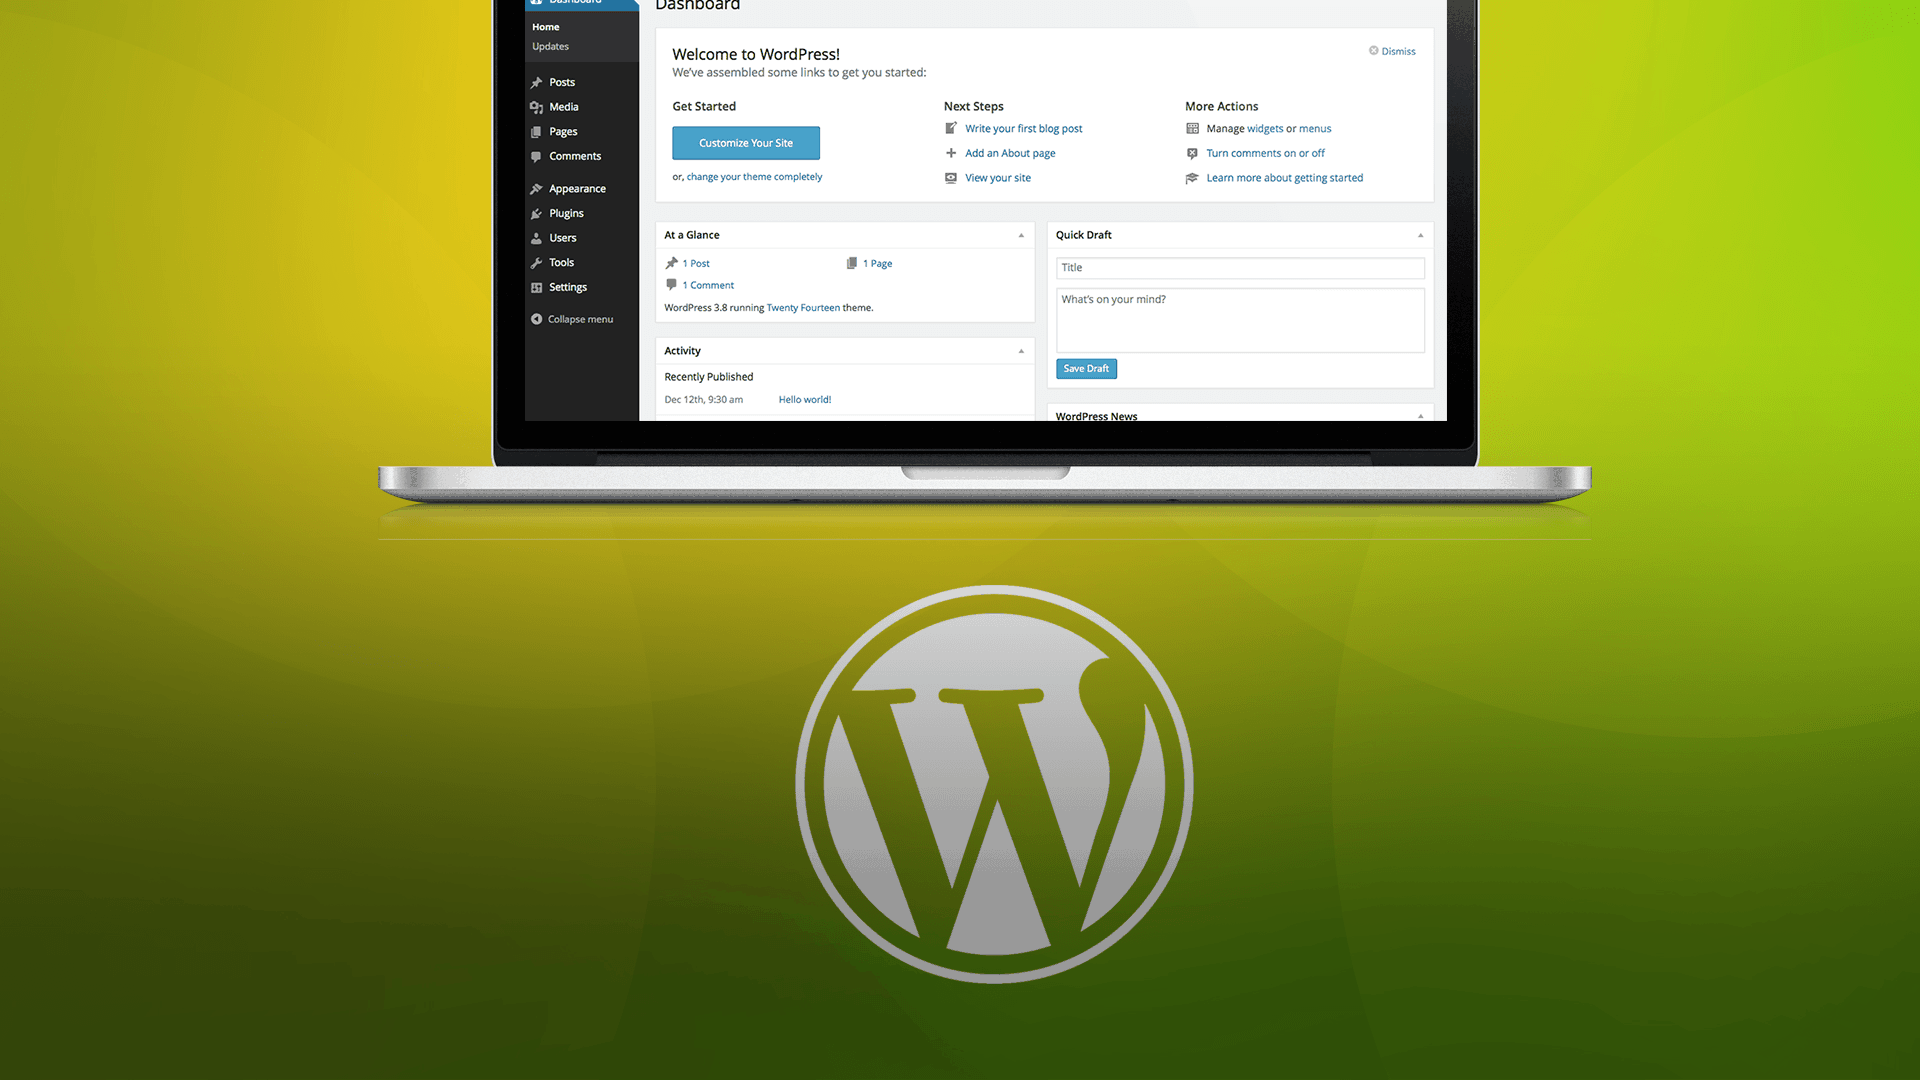Open the Users menu
The width and height of the screenshot is (1920, 1080).
[563, 238]
